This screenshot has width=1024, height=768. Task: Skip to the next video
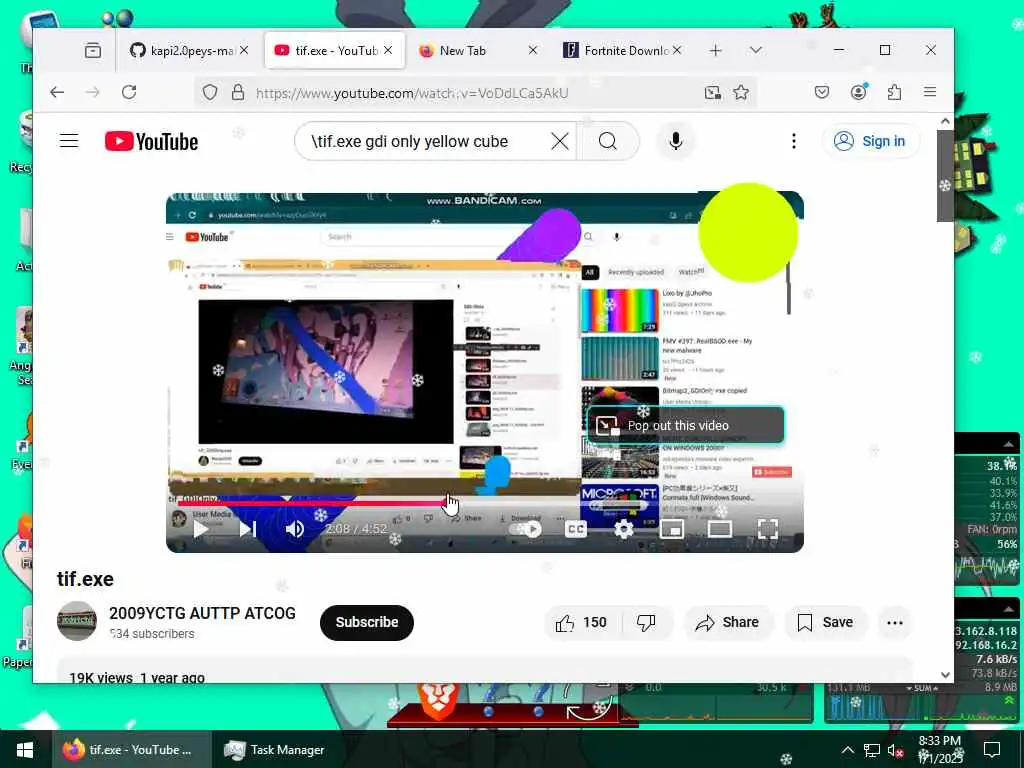tap(248, 529)
